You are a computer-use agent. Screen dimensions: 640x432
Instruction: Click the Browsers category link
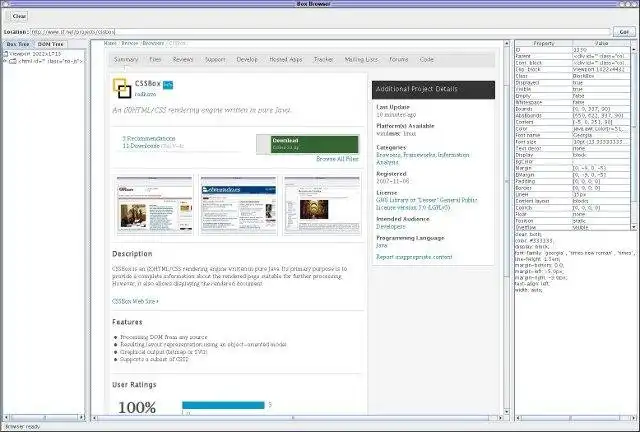[389, 155]
